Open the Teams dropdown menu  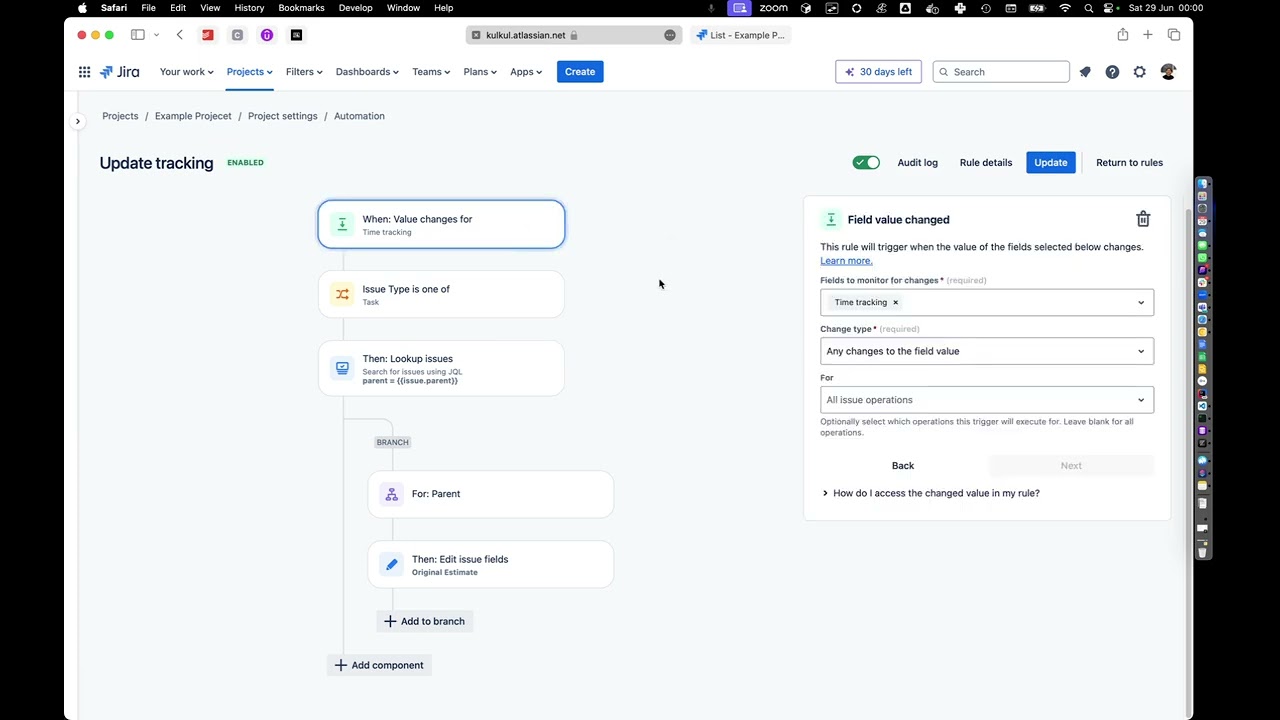(x=431, y=72)
